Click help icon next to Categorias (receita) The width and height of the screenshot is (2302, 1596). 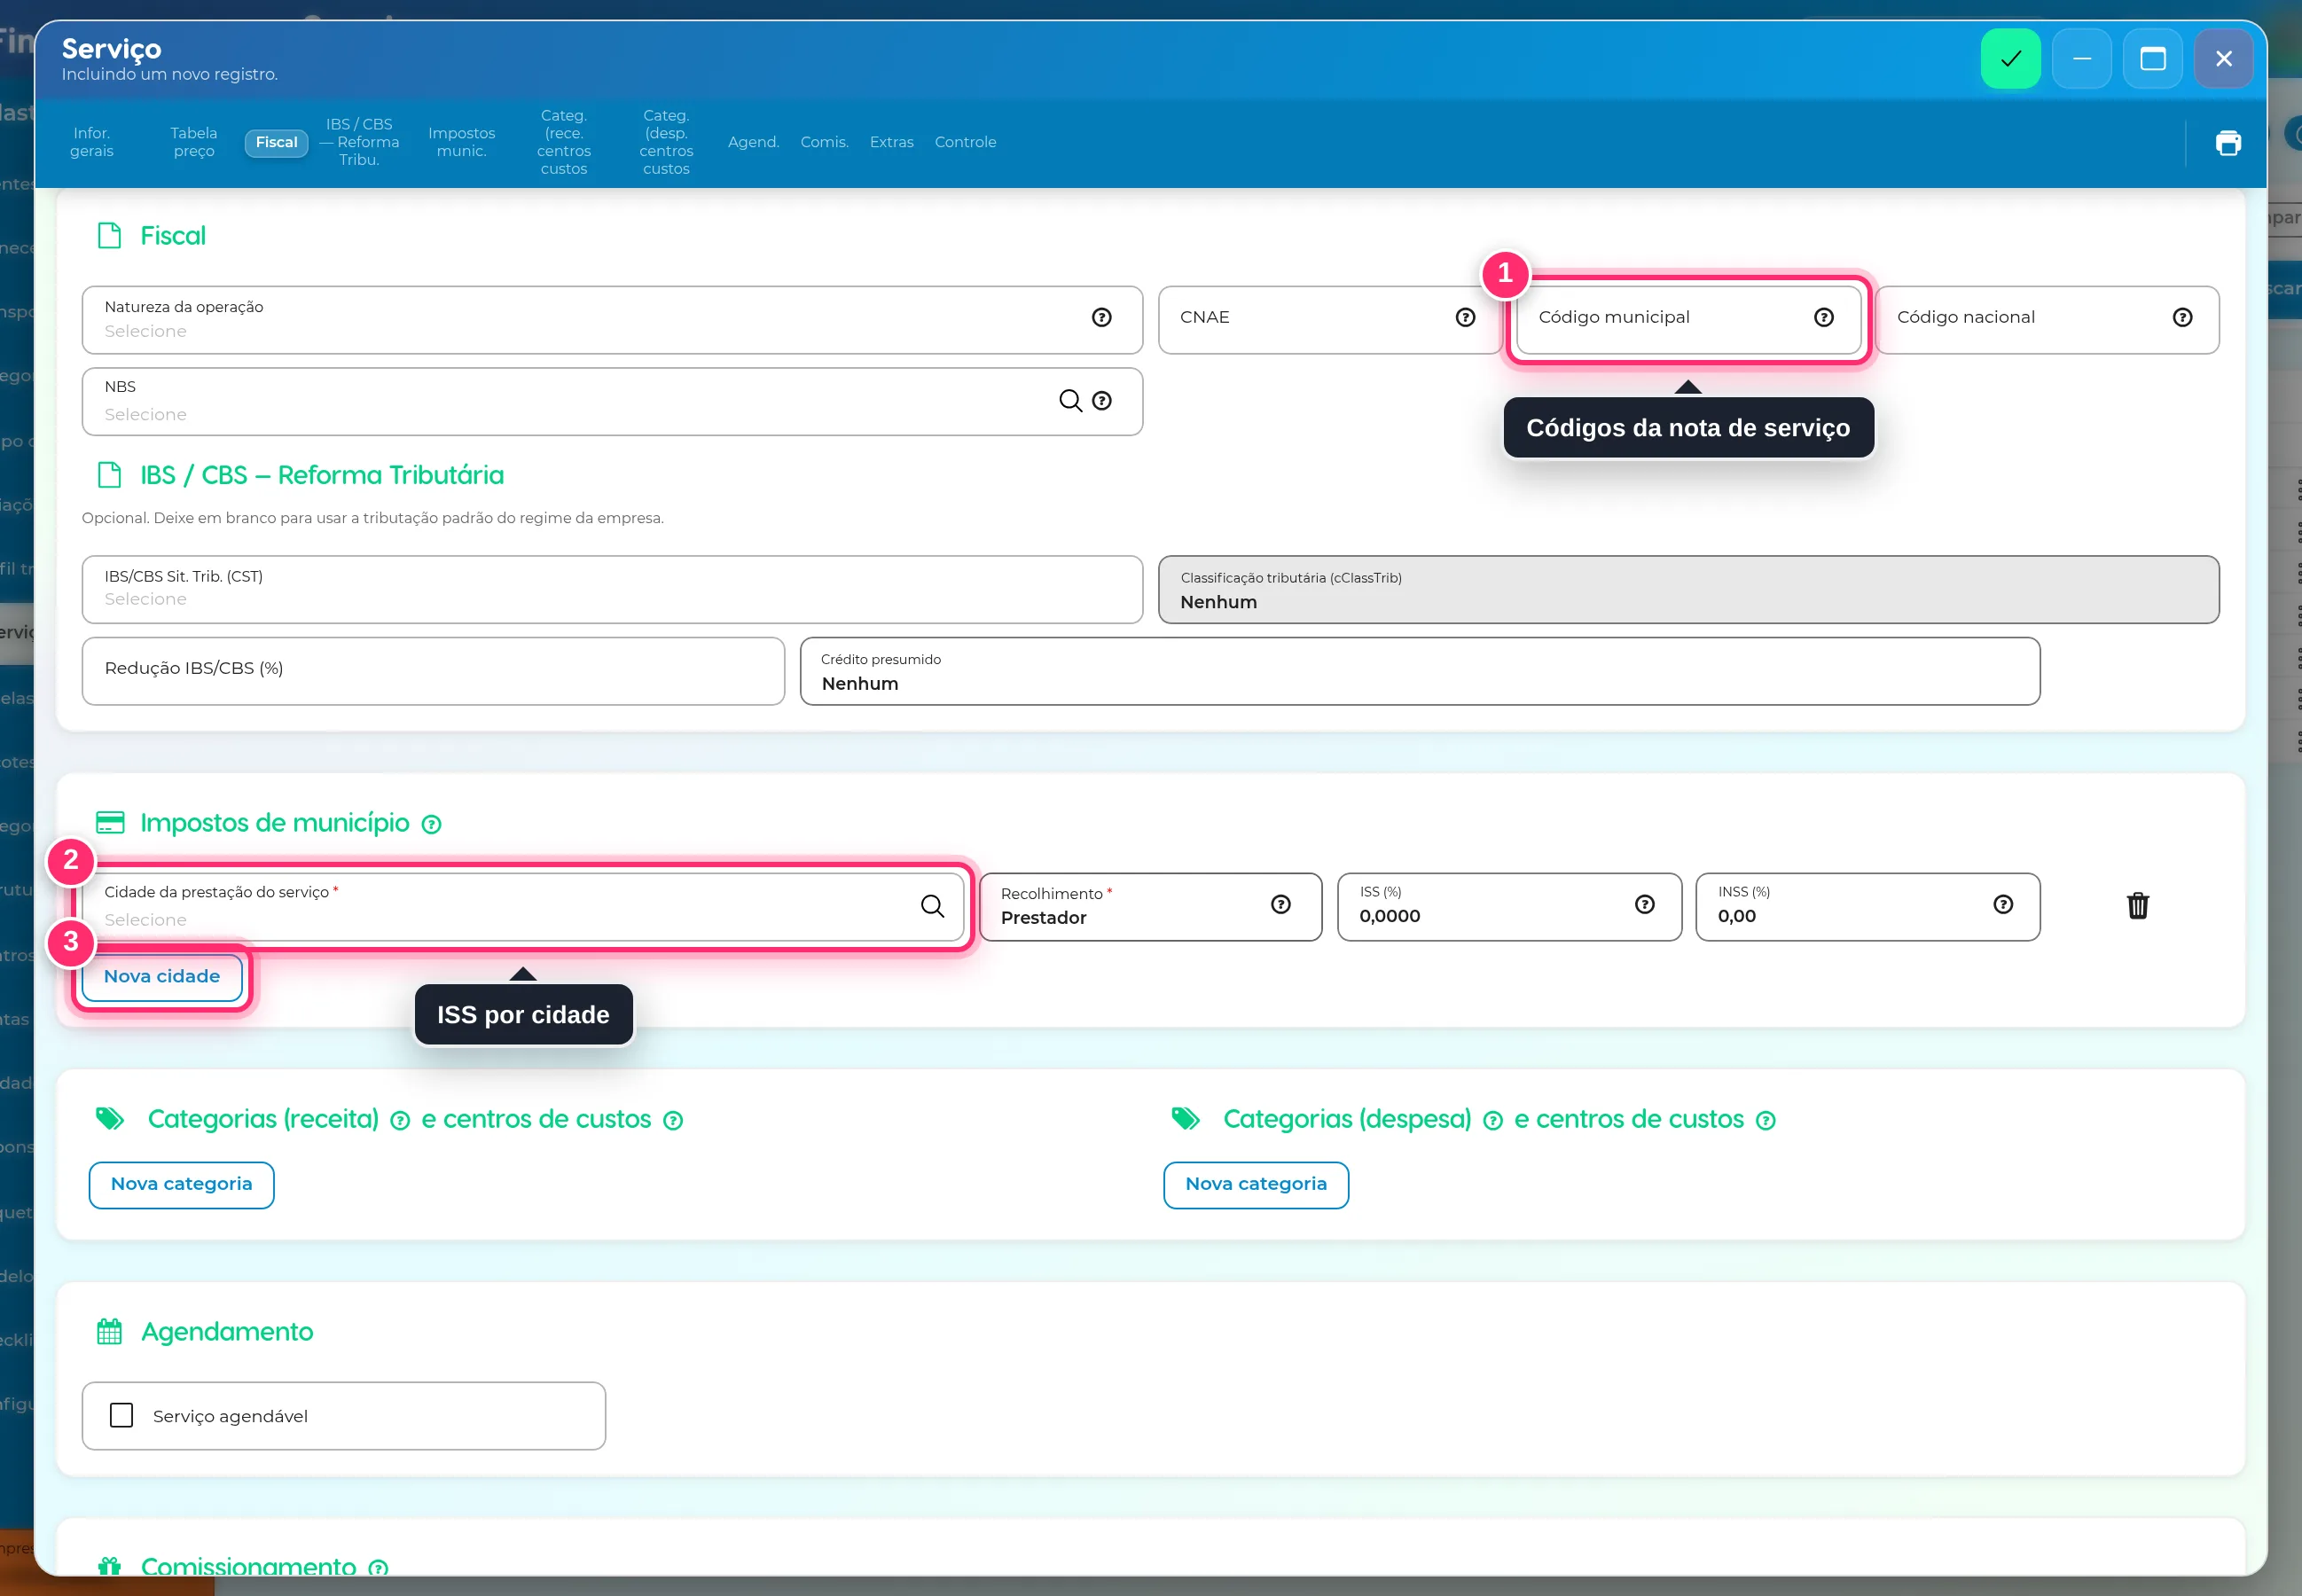[400, 1120]
